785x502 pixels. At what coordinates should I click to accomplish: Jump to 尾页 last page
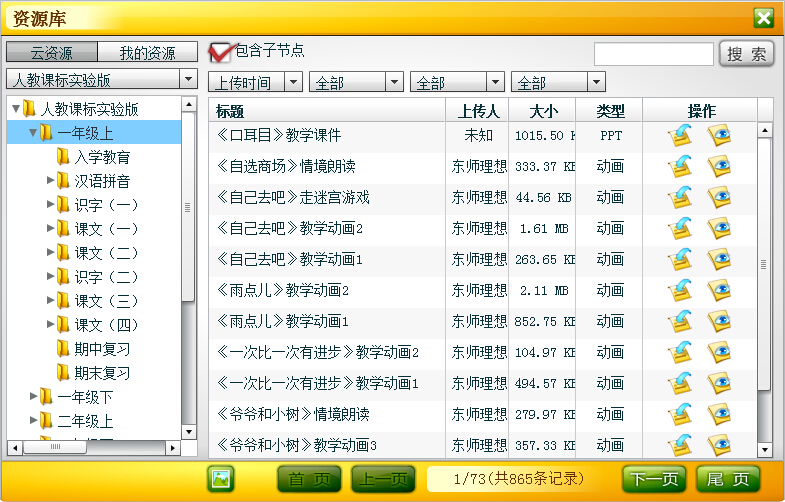coord(728,479)
